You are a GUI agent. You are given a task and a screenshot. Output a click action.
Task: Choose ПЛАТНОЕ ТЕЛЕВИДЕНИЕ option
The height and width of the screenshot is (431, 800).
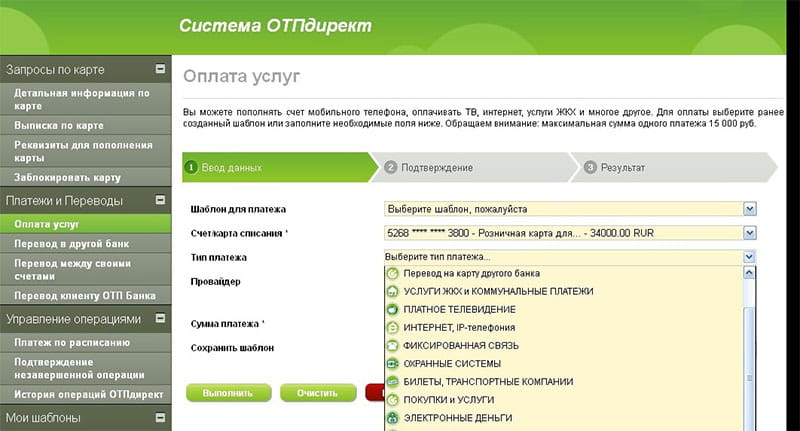coord(564,309)
